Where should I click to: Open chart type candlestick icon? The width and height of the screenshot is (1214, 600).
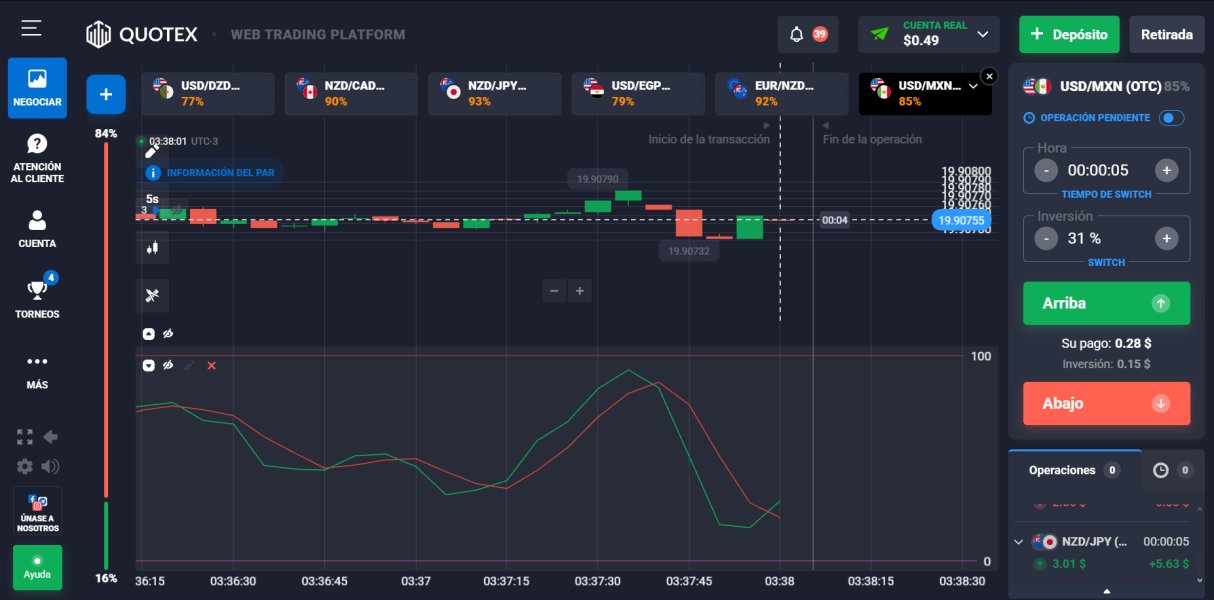(152, 247)
